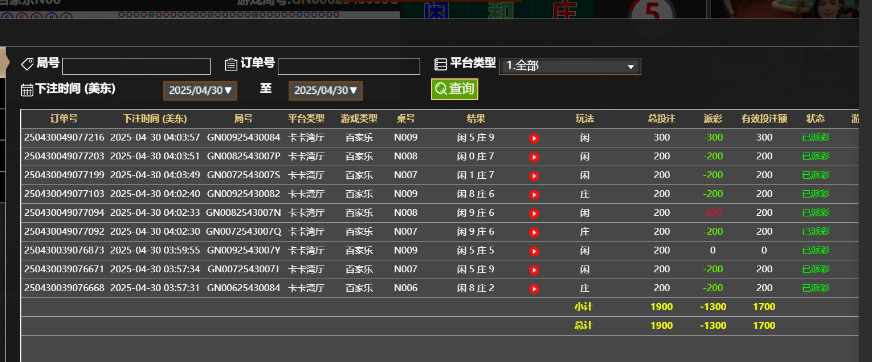Click the tag icon beside 局号
872x362 pixels.
click(27, 65)
